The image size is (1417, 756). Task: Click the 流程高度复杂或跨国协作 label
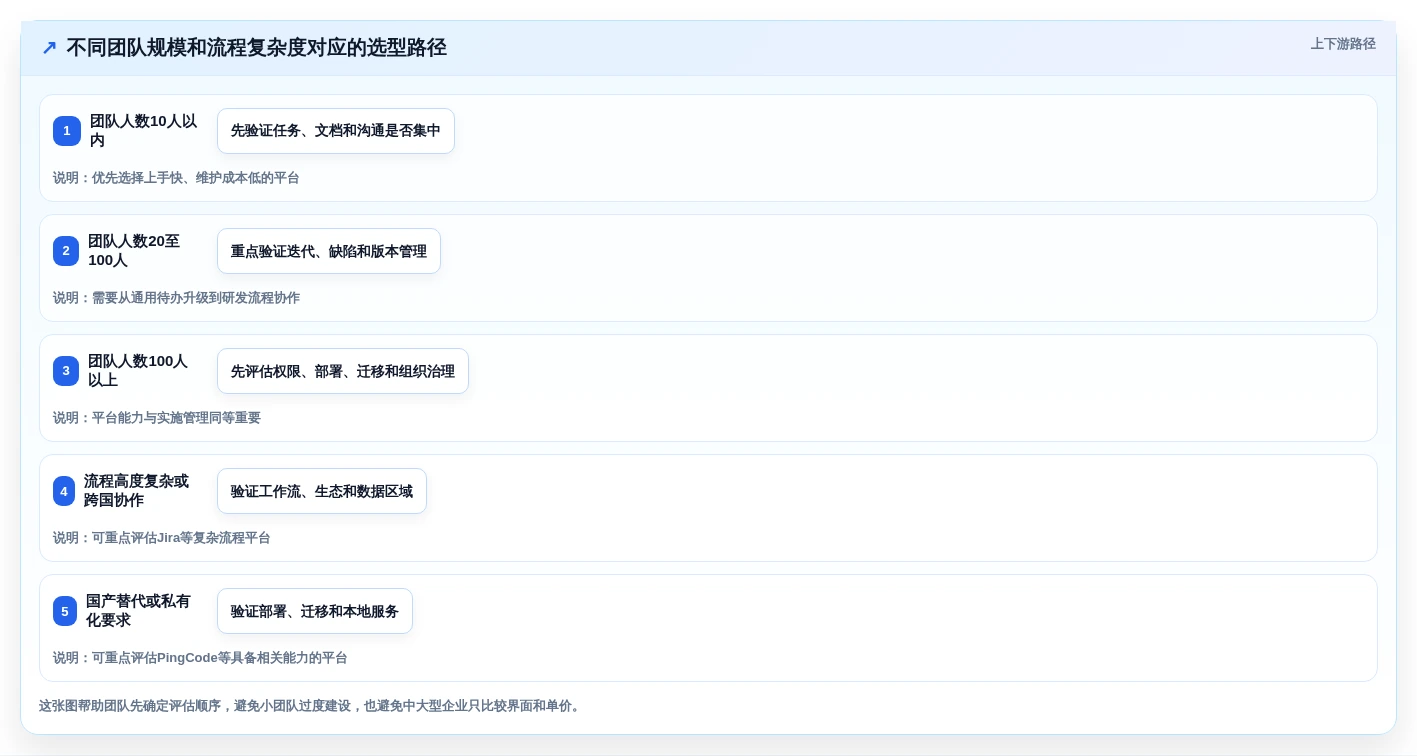tap(136, 491)
